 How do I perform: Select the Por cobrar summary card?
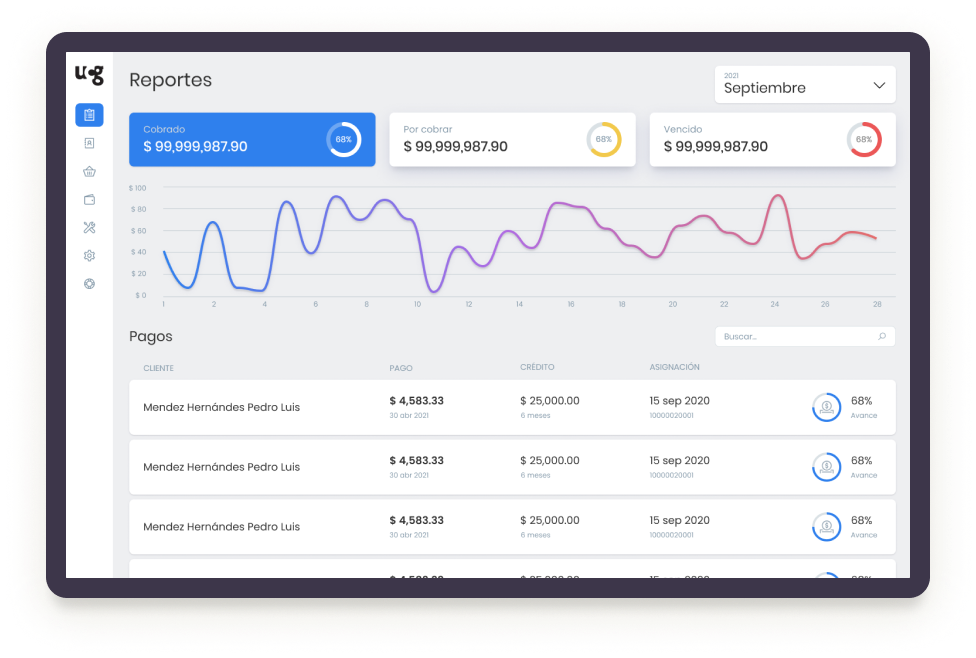pyautogui.click(x=511, y=139)
